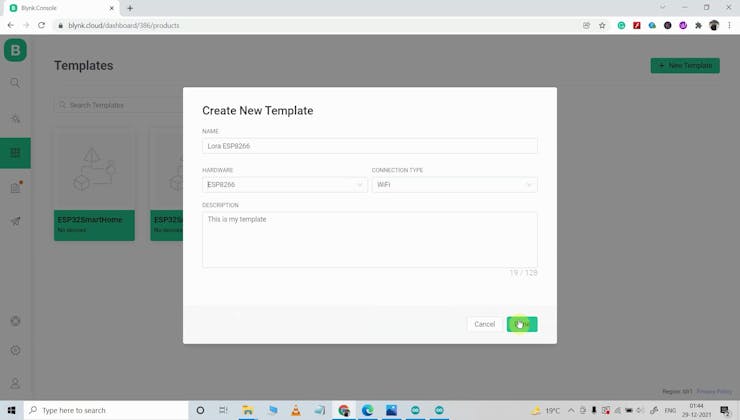This screenshot has width=740, height=420.
Task: Open Chrome menu three dots
Action: point(729,25)
